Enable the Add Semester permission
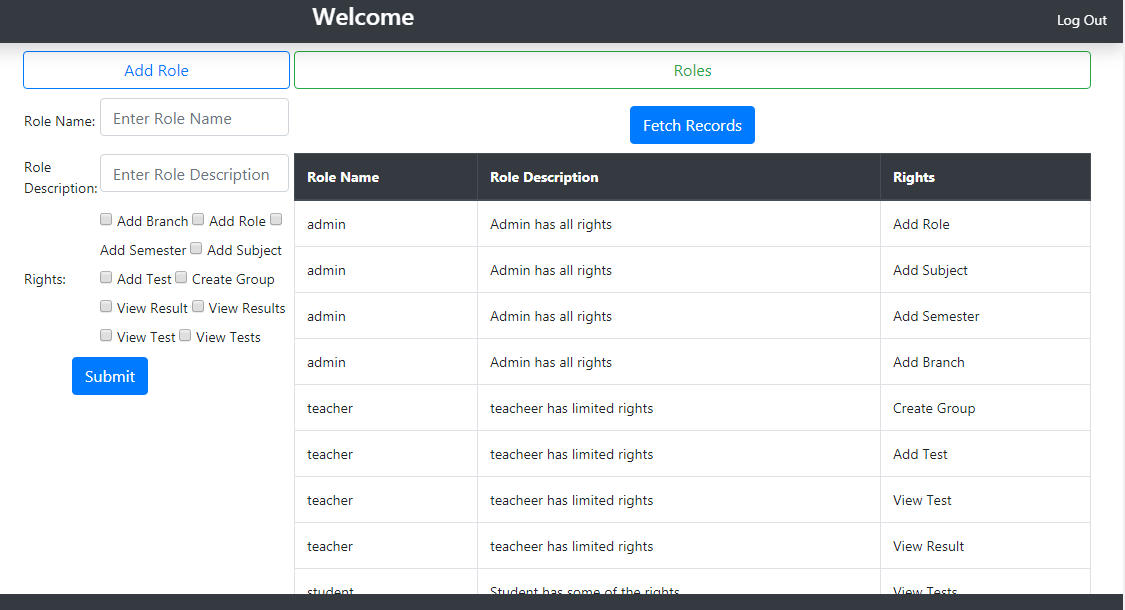This screenshot has height=610, width=1125. point(276,219)
